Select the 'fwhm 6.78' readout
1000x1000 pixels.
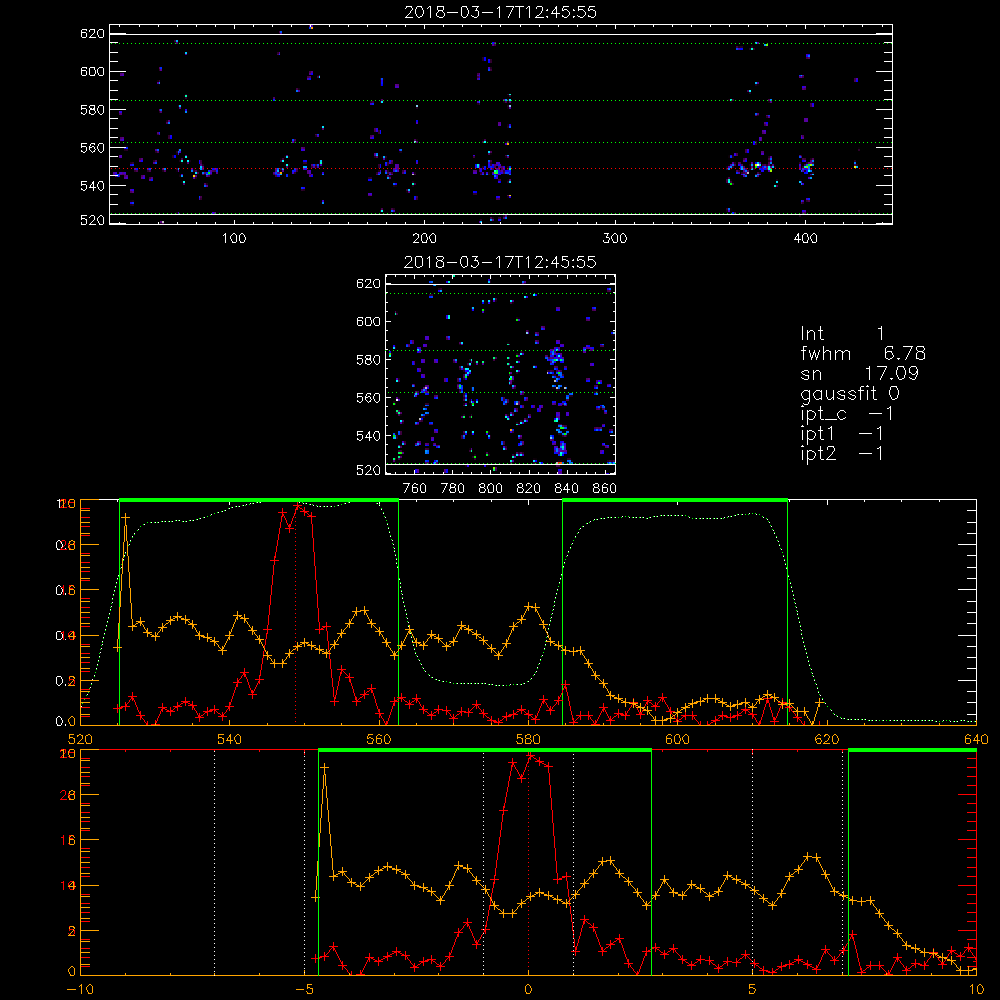point(862,353)
